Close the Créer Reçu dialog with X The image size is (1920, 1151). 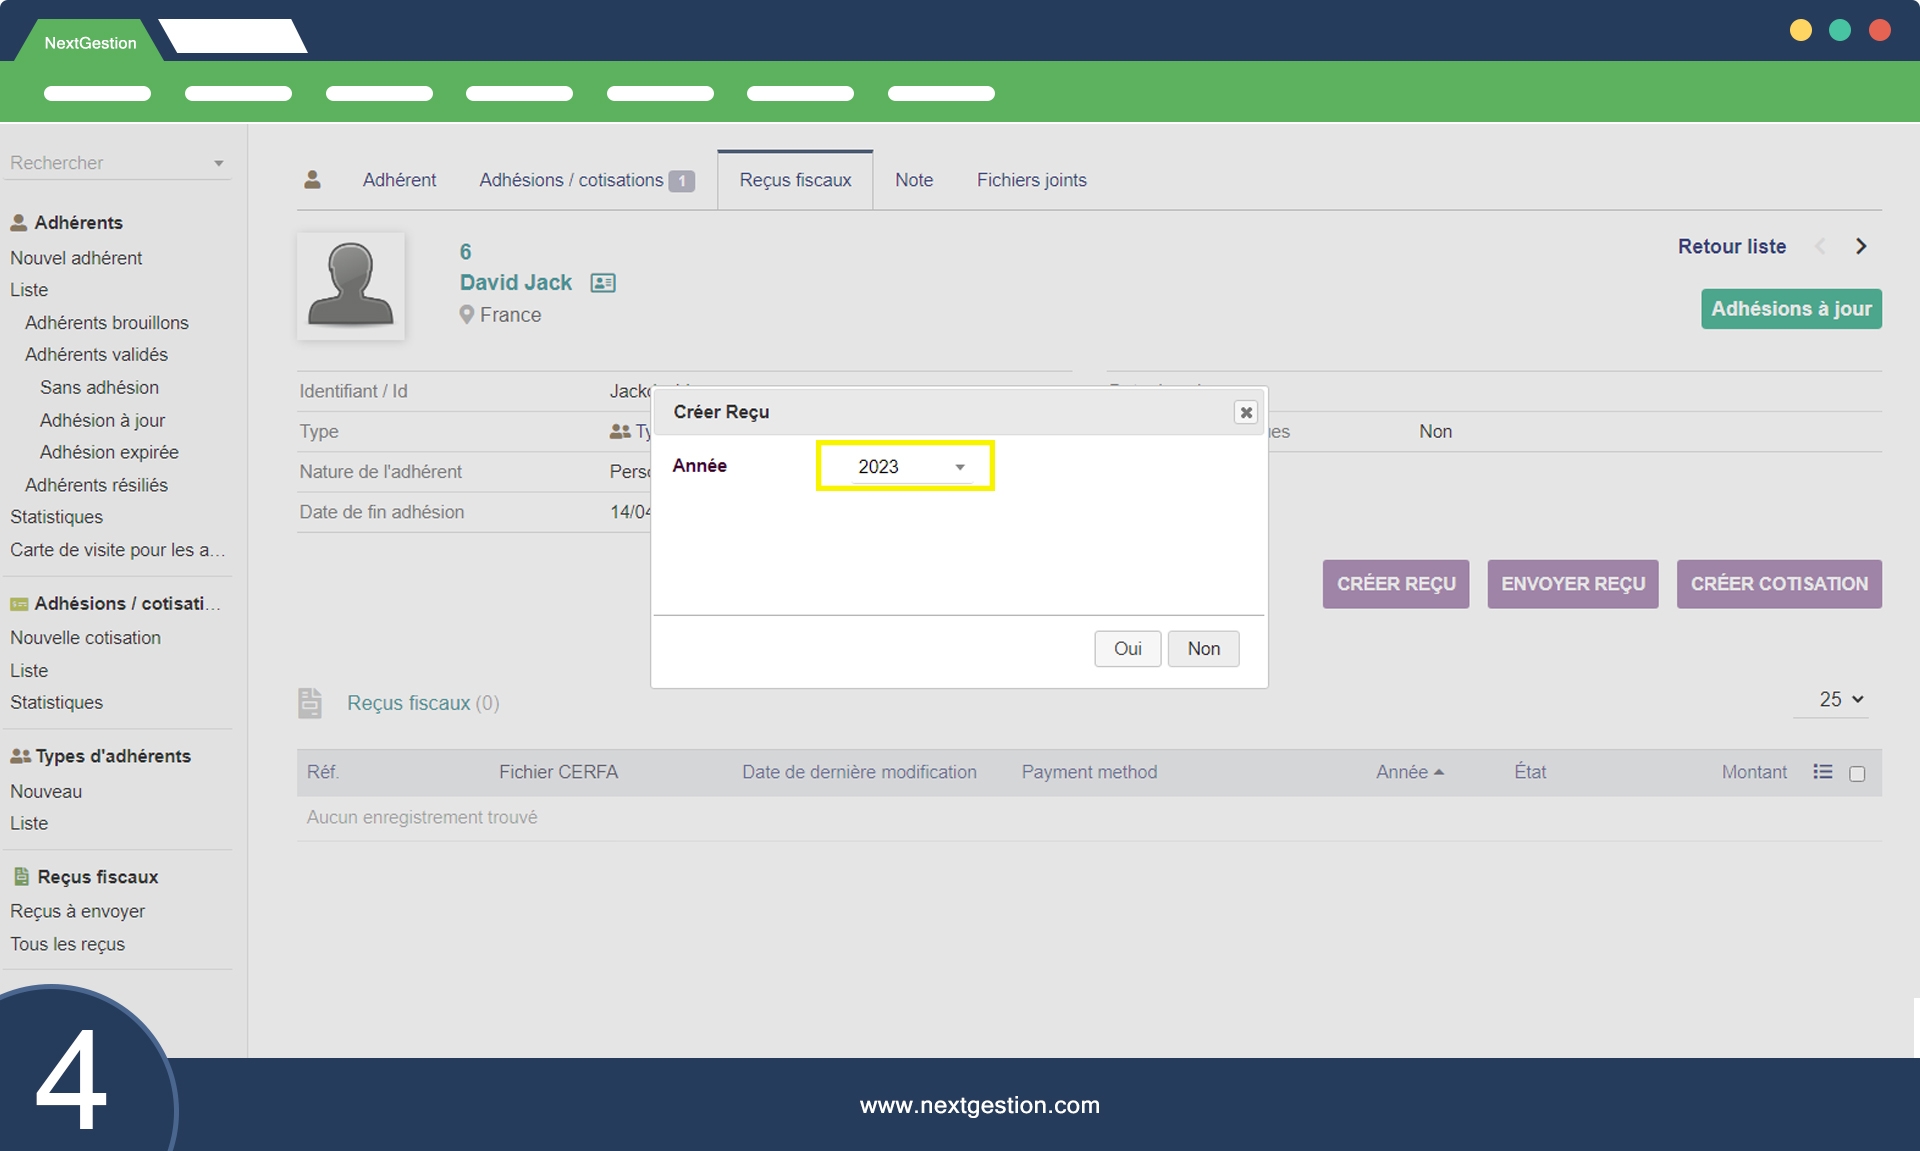click(x=1245, y=412)
